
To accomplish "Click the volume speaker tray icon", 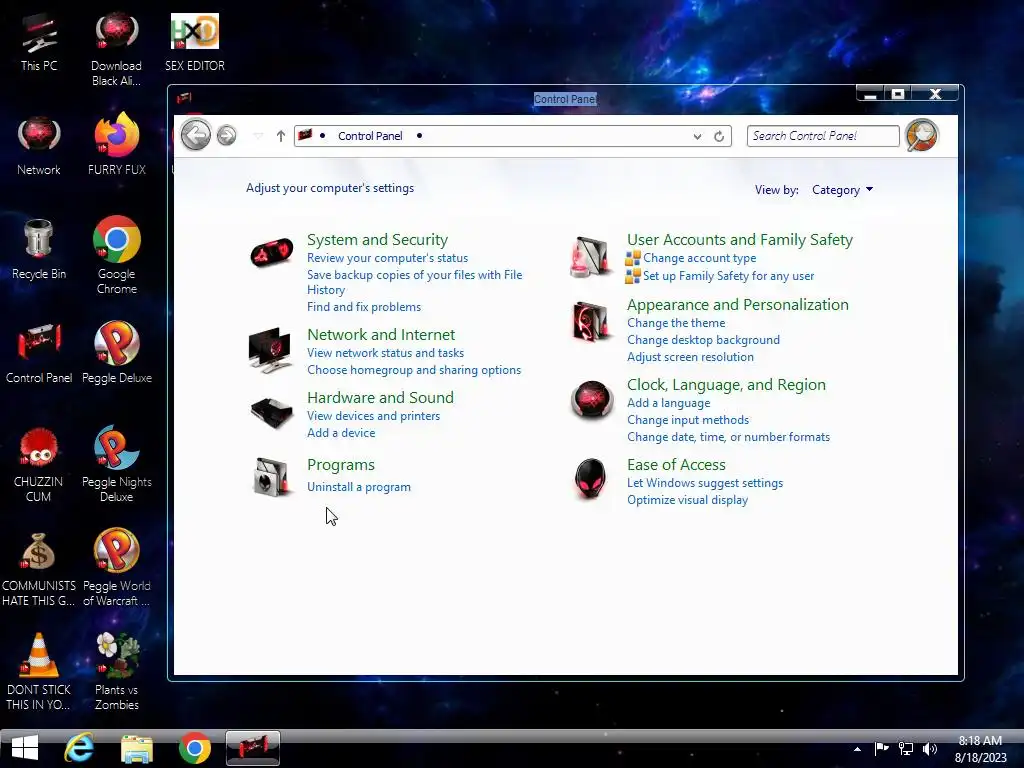I will coord(929,749).
